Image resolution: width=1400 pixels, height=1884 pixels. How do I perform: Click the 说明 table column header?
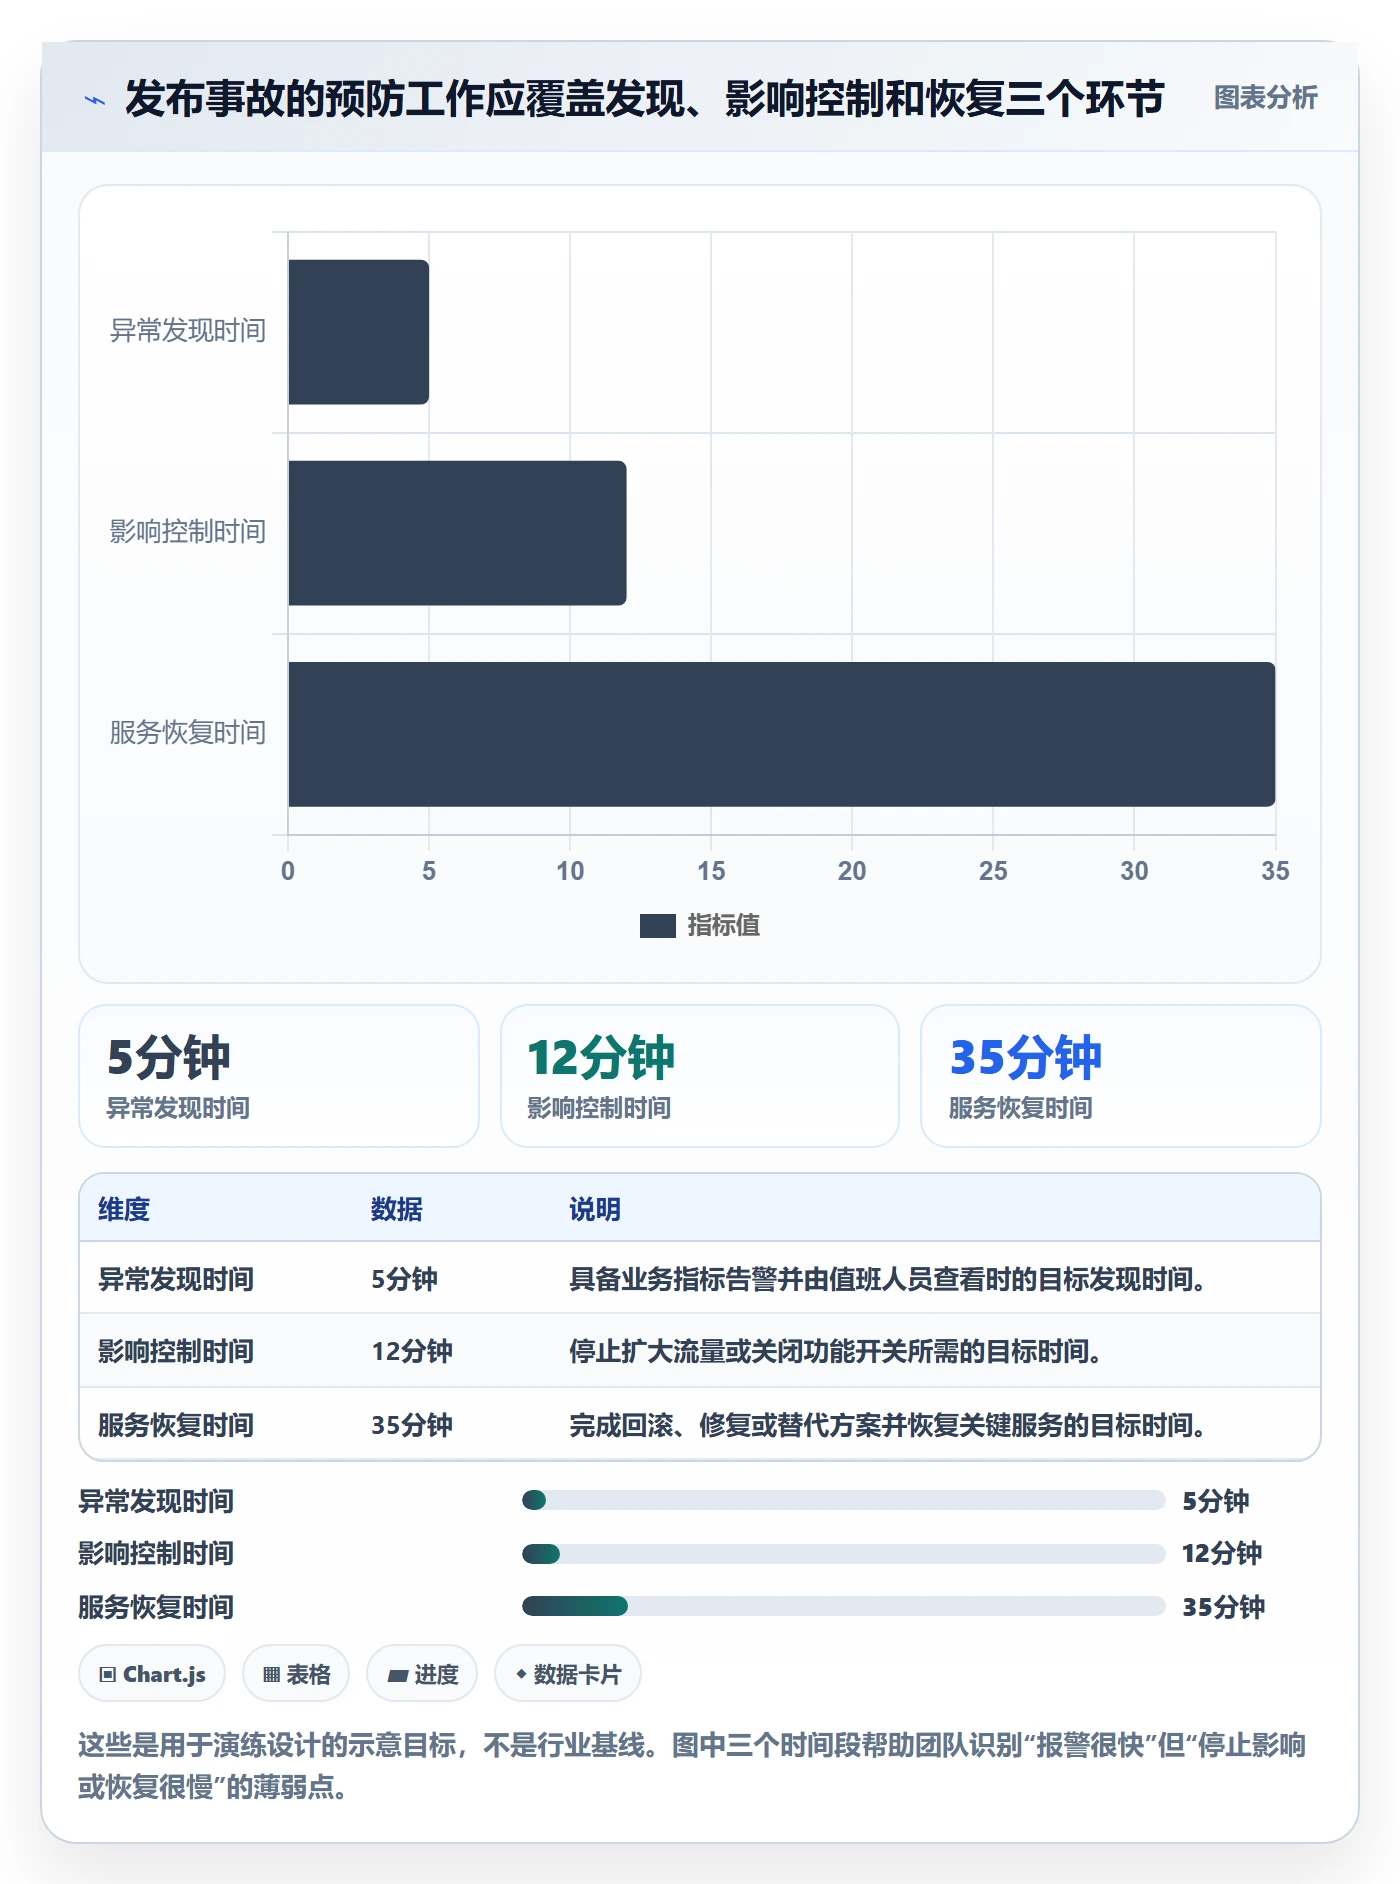(x=595, y=1209)
